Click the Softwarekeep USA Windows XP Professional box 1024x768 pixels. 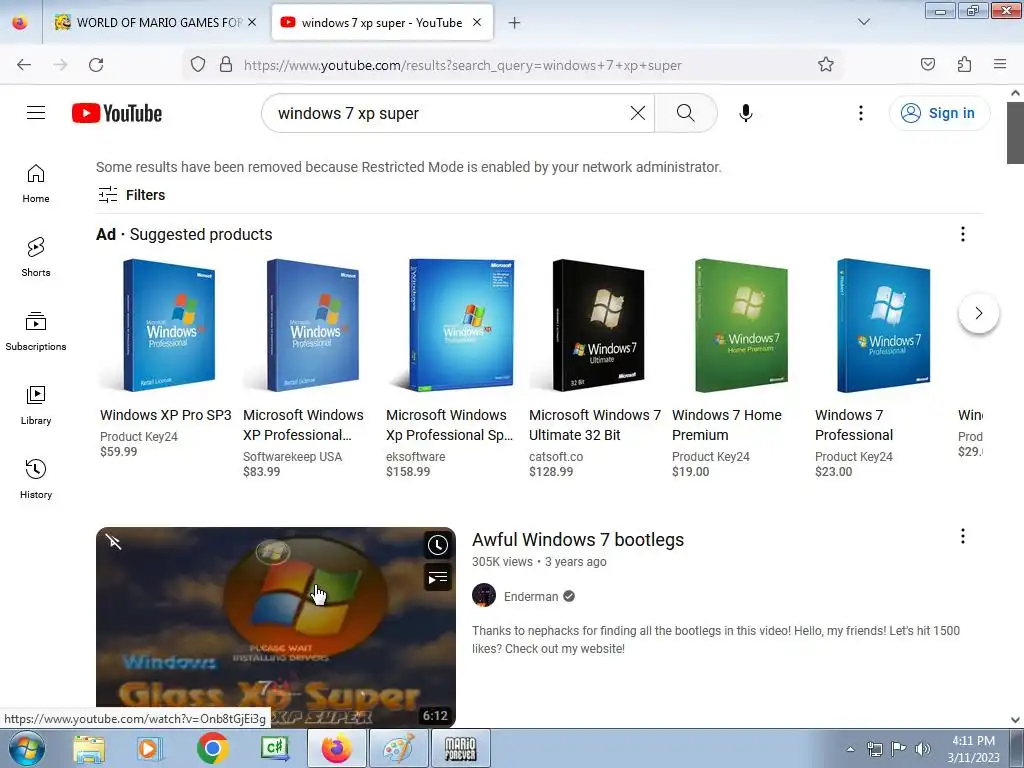tap(312, 325)
